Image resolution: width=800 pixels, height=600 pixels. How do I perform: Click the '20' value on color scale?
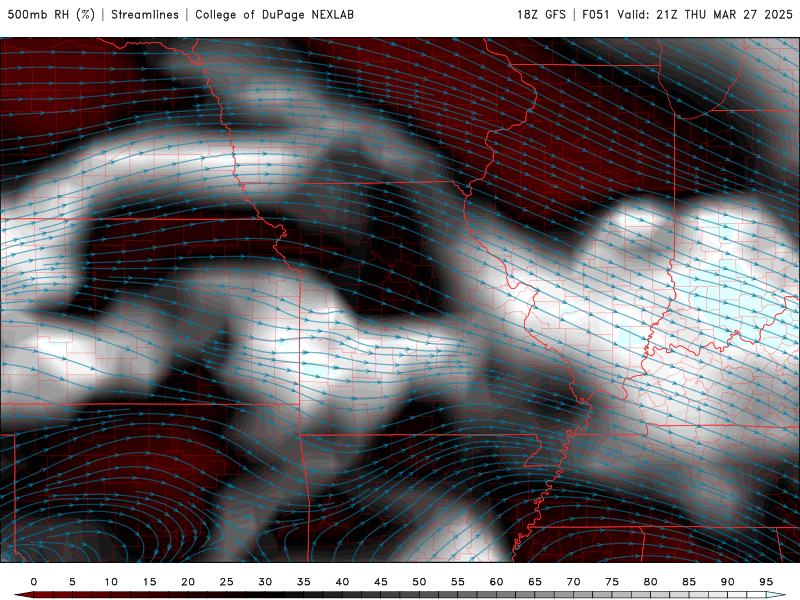tap(188, 582)
